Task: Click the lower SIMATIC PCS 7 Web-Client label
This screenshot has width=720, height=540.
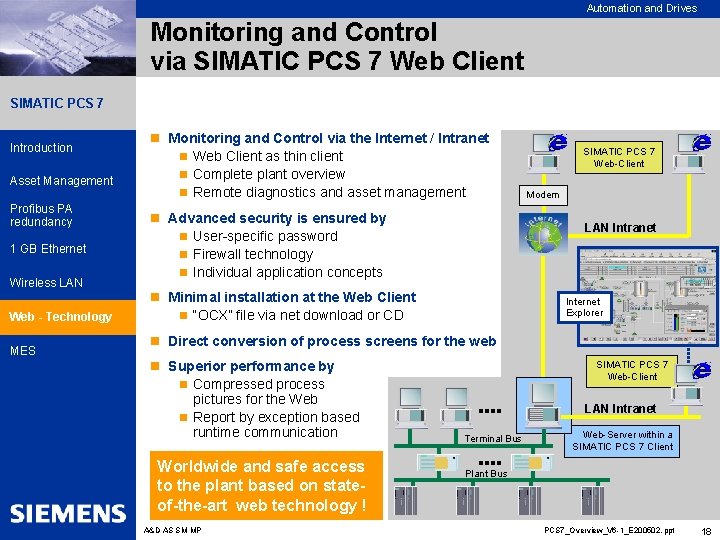Action: pyautogui.click(x=632, y=371)
